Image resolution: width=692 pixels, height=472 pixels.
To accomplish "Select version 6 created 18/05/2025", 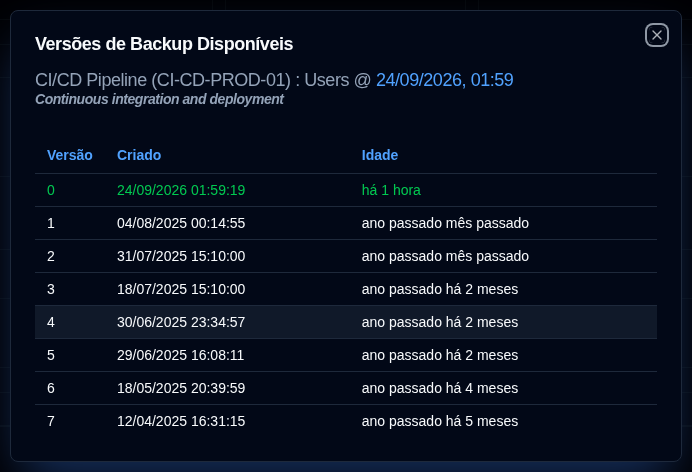I will tap(346, 388).
